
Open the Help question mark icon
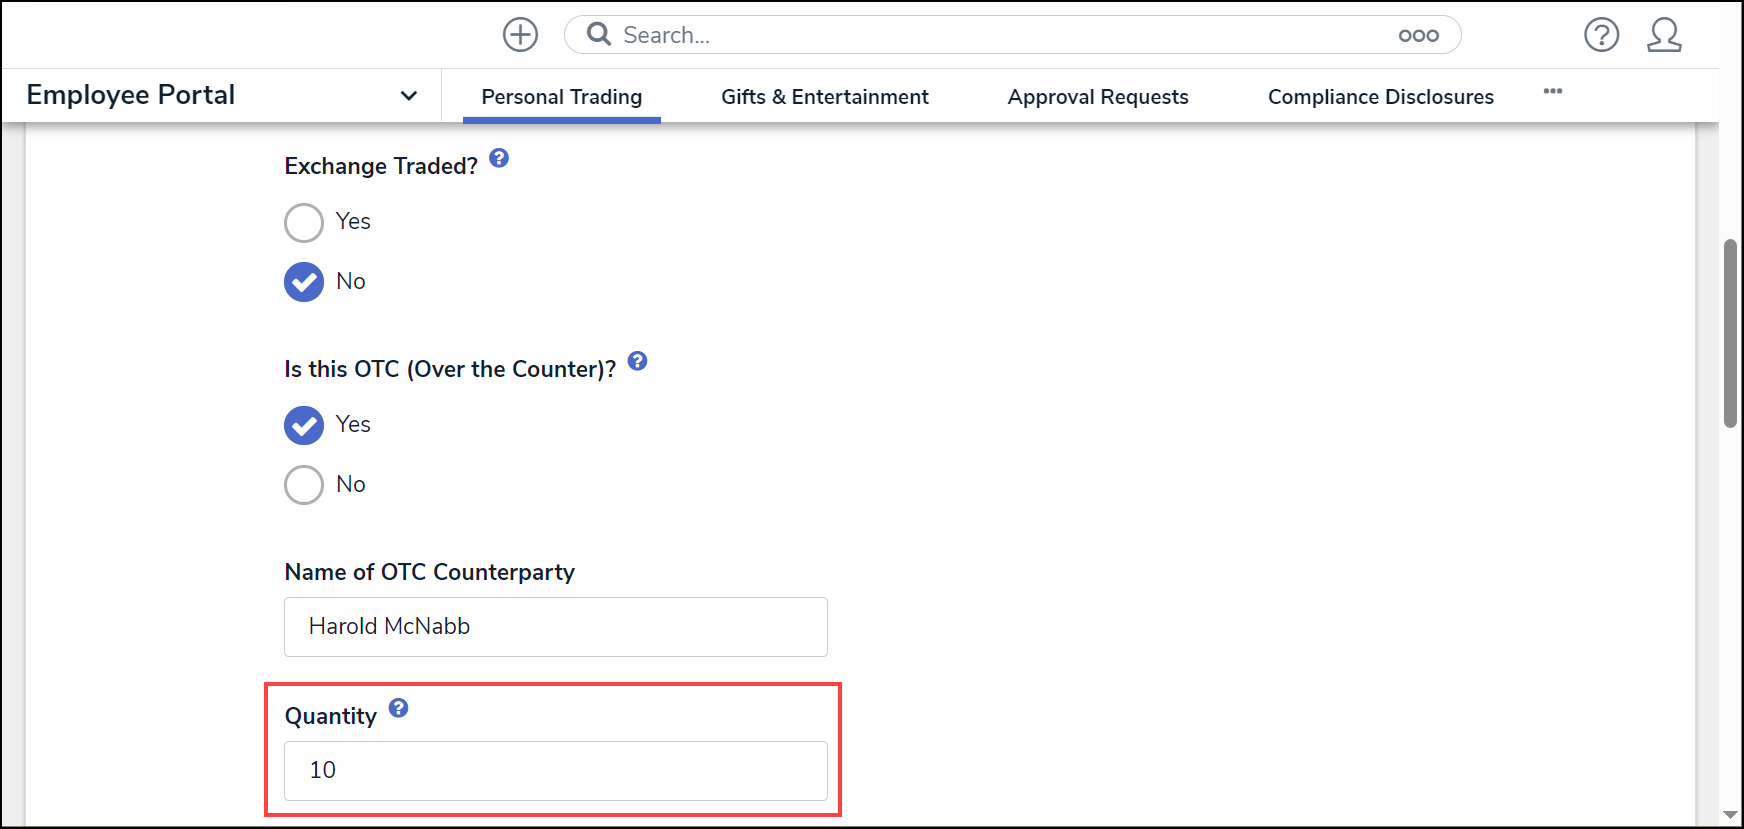pos(1601,35)
